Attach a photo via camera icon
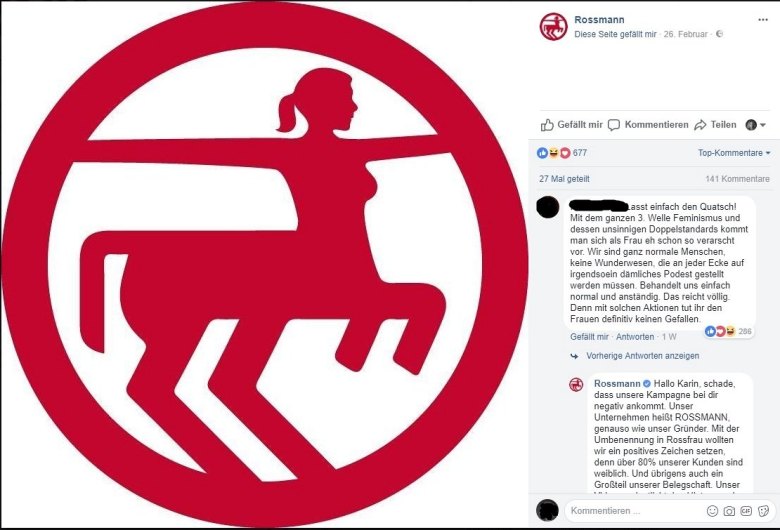Screen dimensions: 780x530 [x=729, y=511]
